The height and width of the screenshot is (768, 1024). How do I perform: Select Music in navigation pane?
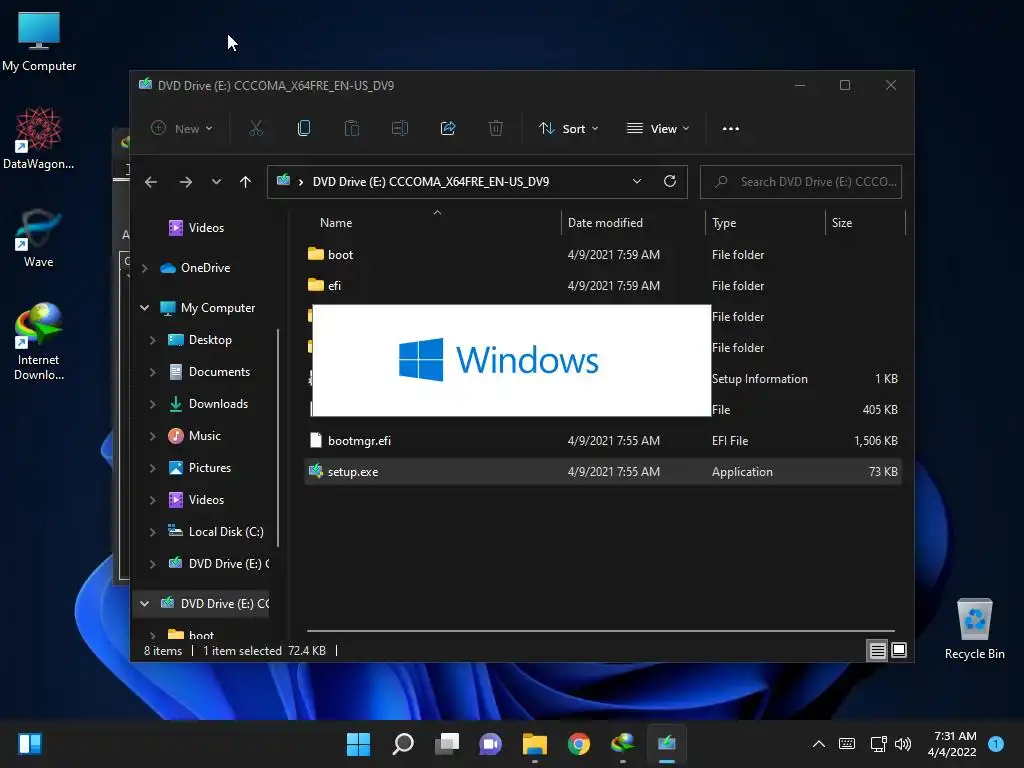point(204,436)
